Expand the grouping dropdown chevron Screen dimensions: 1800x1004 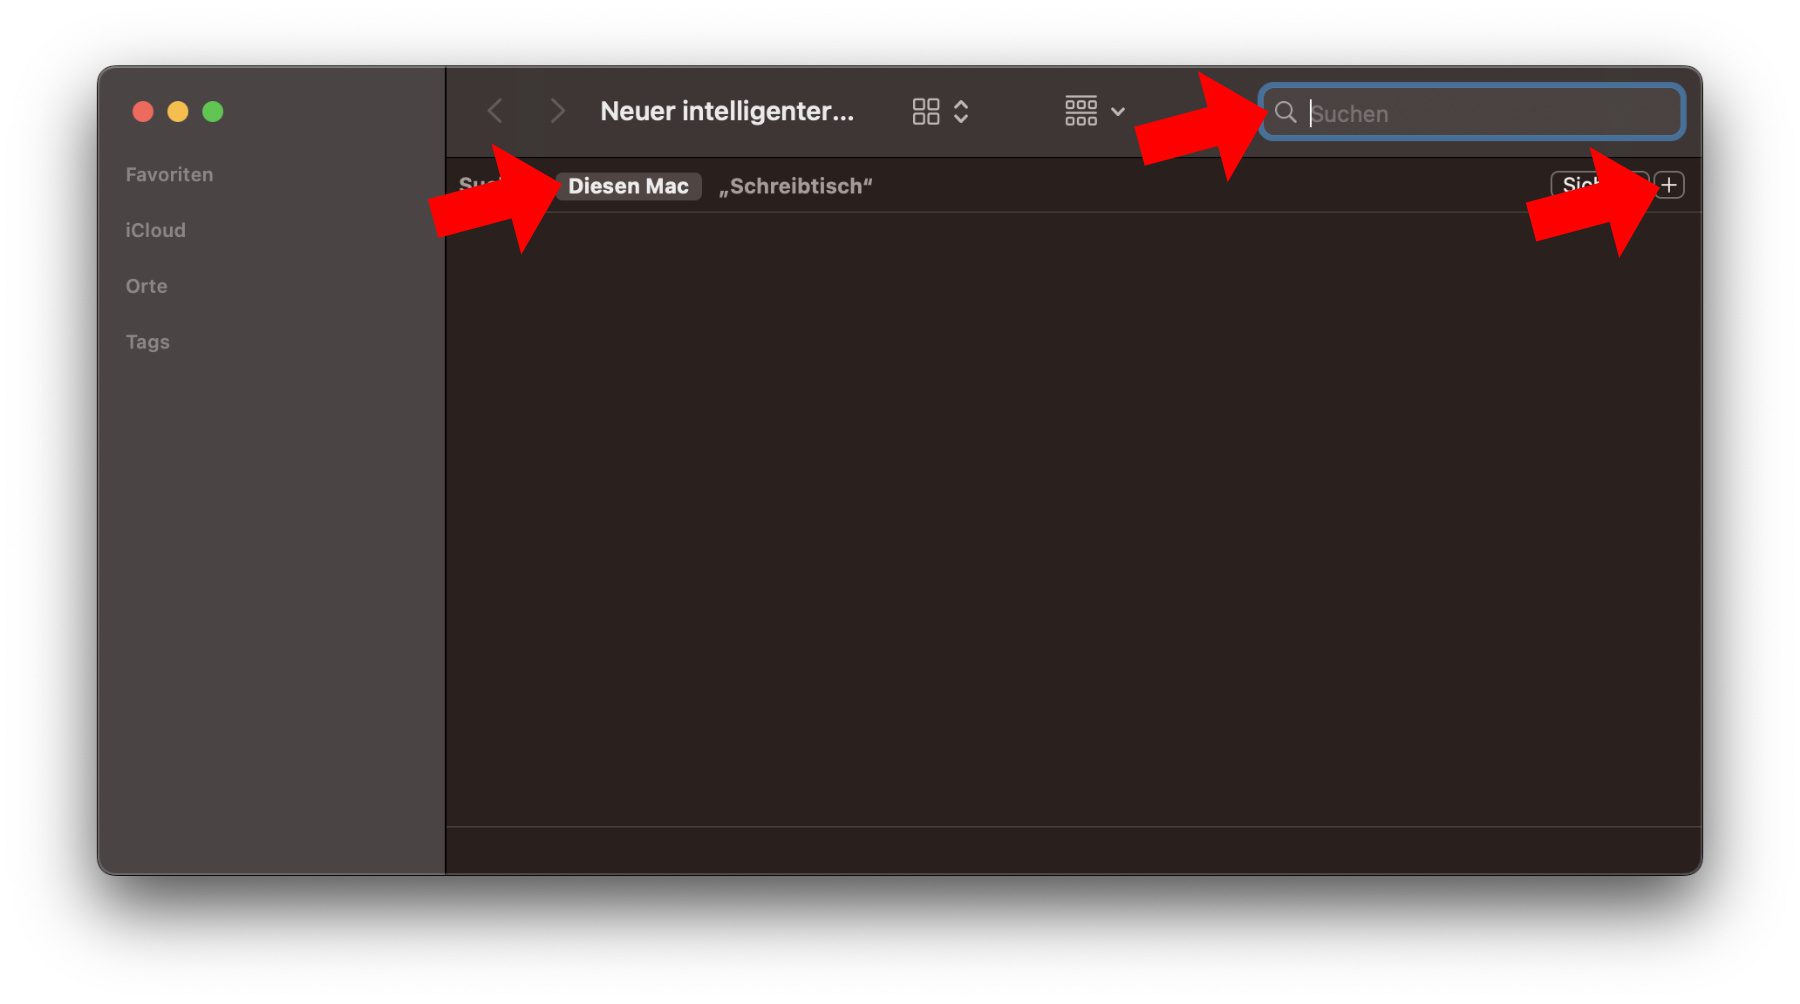[1118, 111]
